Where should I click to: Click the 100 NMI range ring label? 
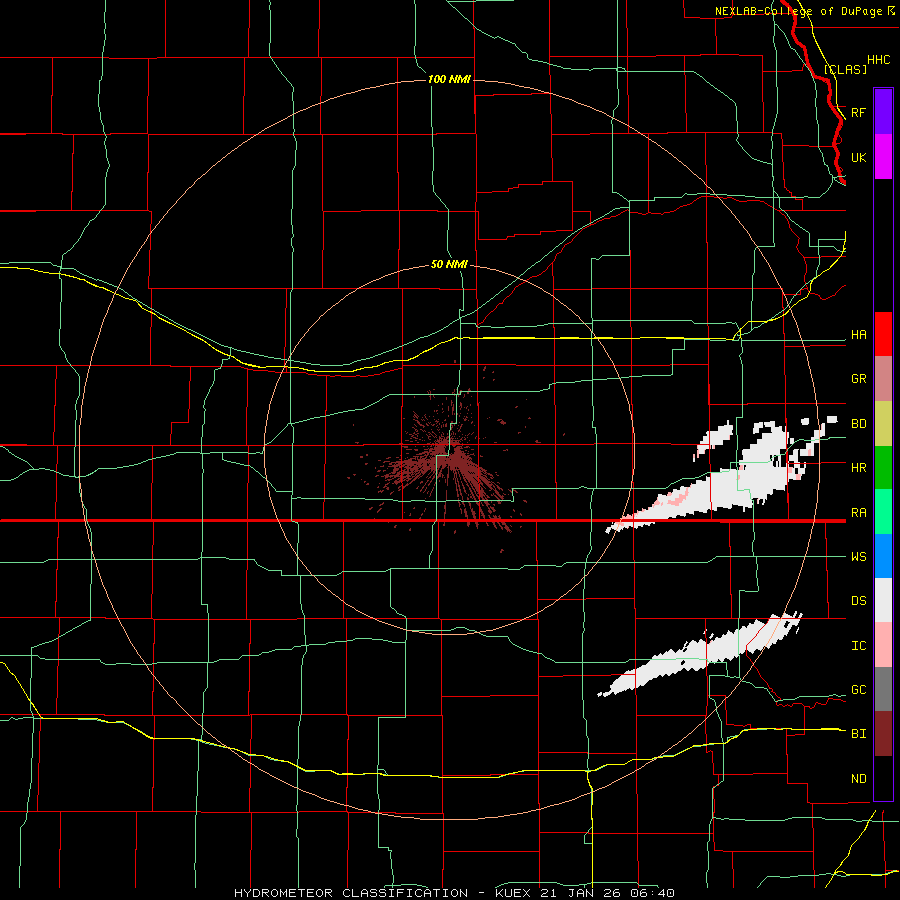pos(449,79)
